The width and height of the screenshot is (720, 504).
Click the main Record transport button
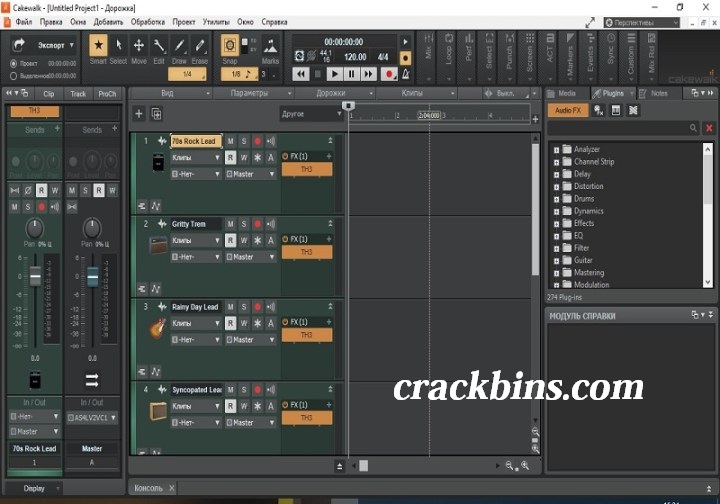[389, 74]
